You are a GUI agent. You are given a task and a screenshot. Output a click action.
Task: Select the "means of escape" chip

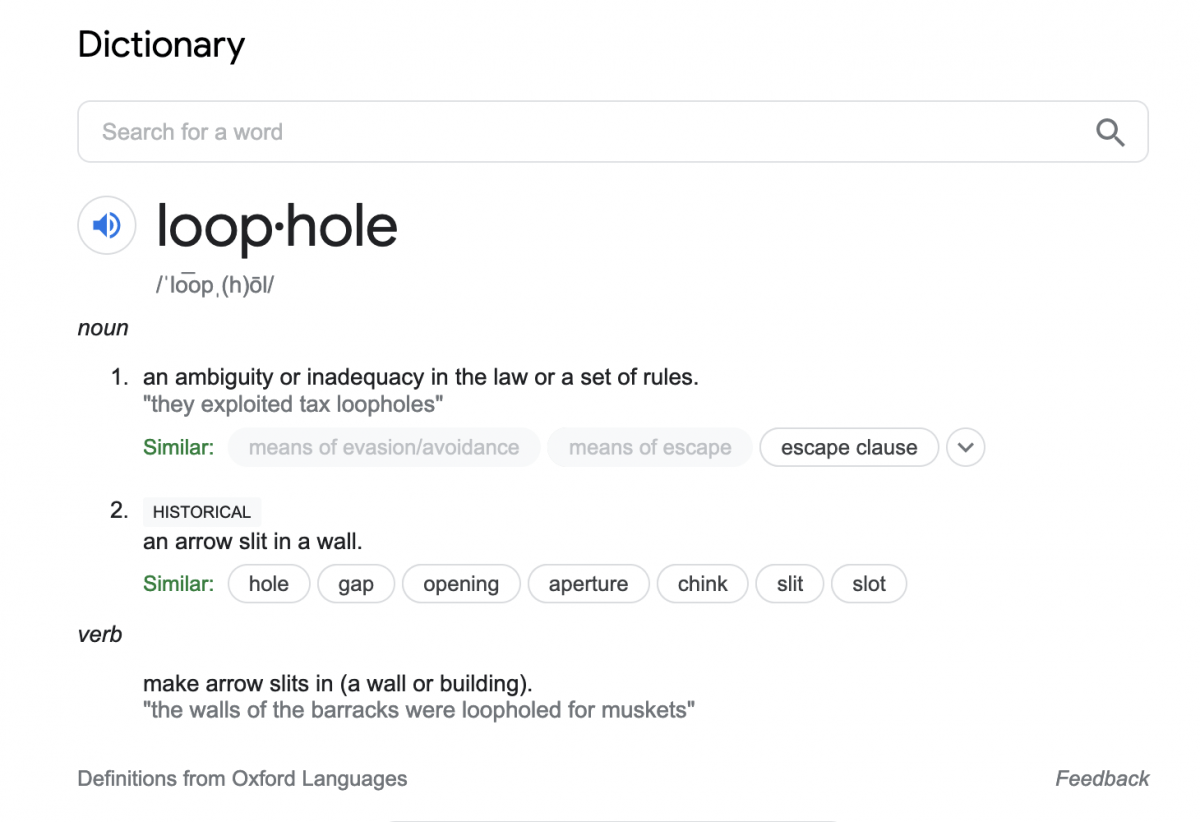click(x=650, y=447)
